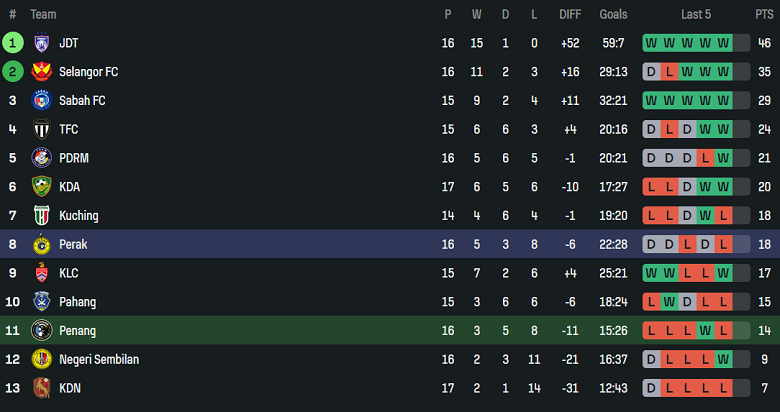
Task: Click the TFC team badge
Action: point(41,129)
